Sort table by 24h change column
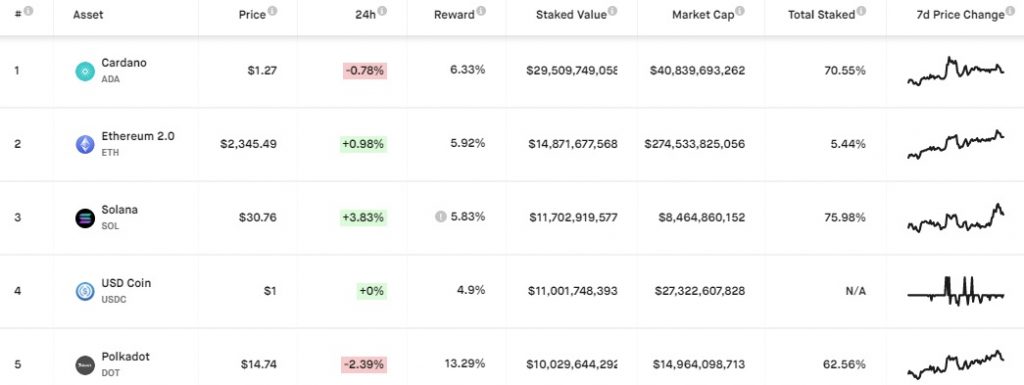This screenshot has height=385, width=1024. (x=366, y=14)
